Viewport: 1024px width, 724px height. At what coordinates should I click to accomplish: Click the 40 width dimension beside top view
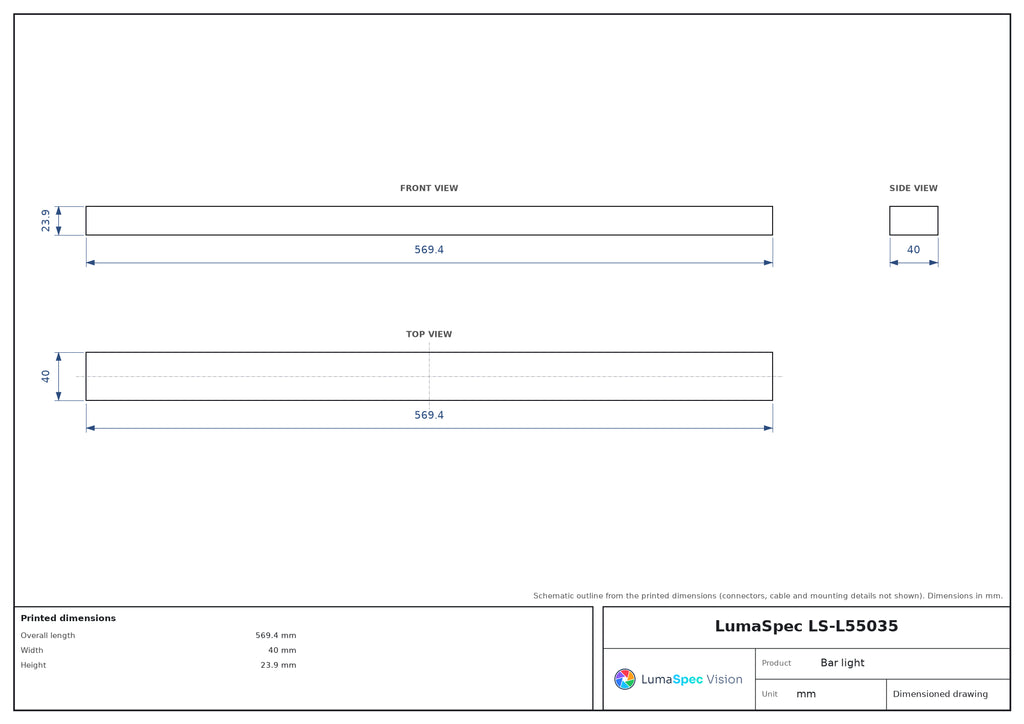[45, 377]
